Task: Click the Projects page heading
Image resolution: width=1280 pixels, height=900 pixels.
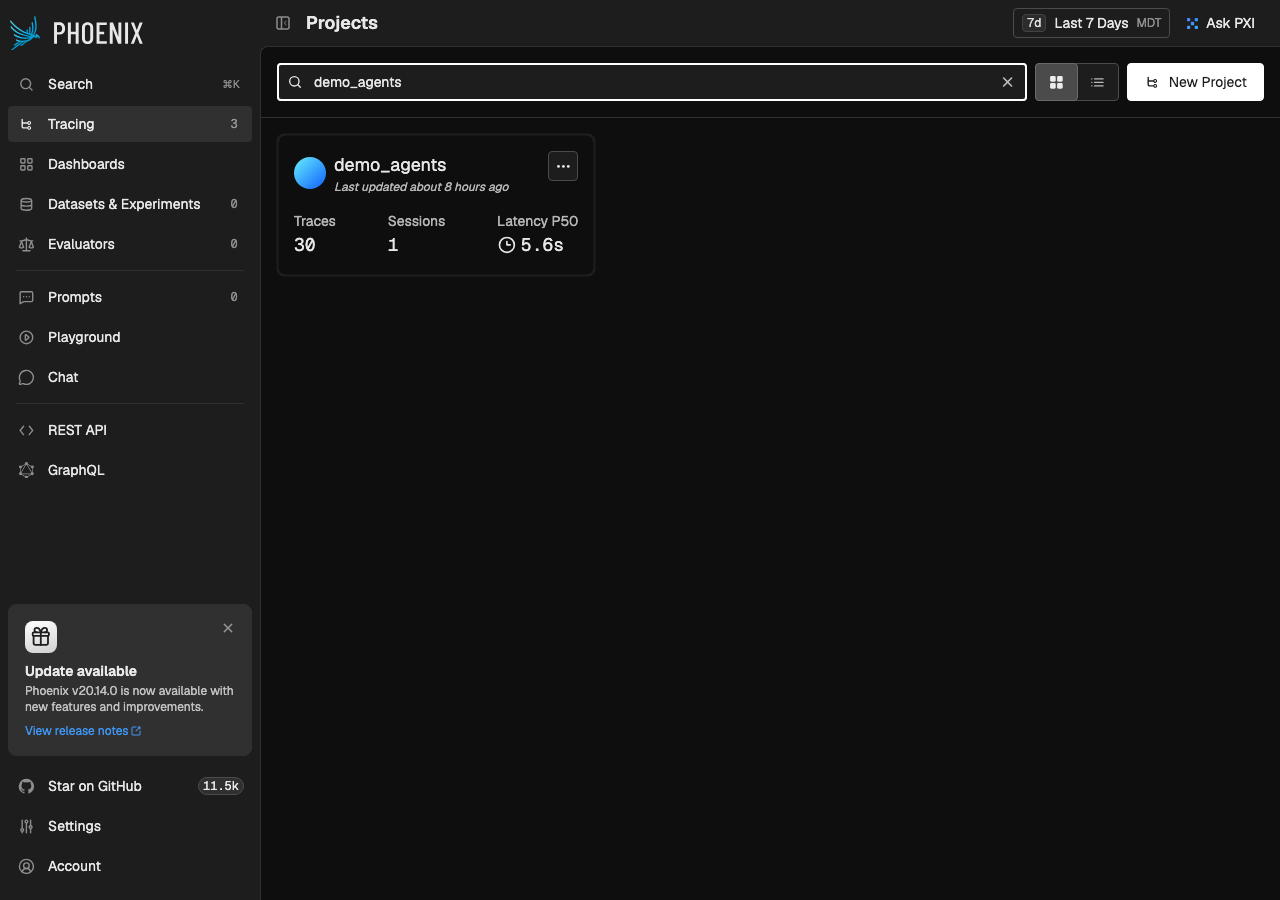Action: click(342, 23)
